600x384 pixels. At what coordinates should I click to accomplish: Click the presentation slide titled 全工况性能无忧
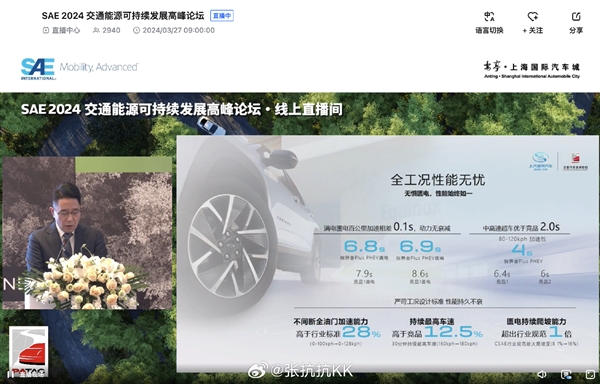pos(387,253)
